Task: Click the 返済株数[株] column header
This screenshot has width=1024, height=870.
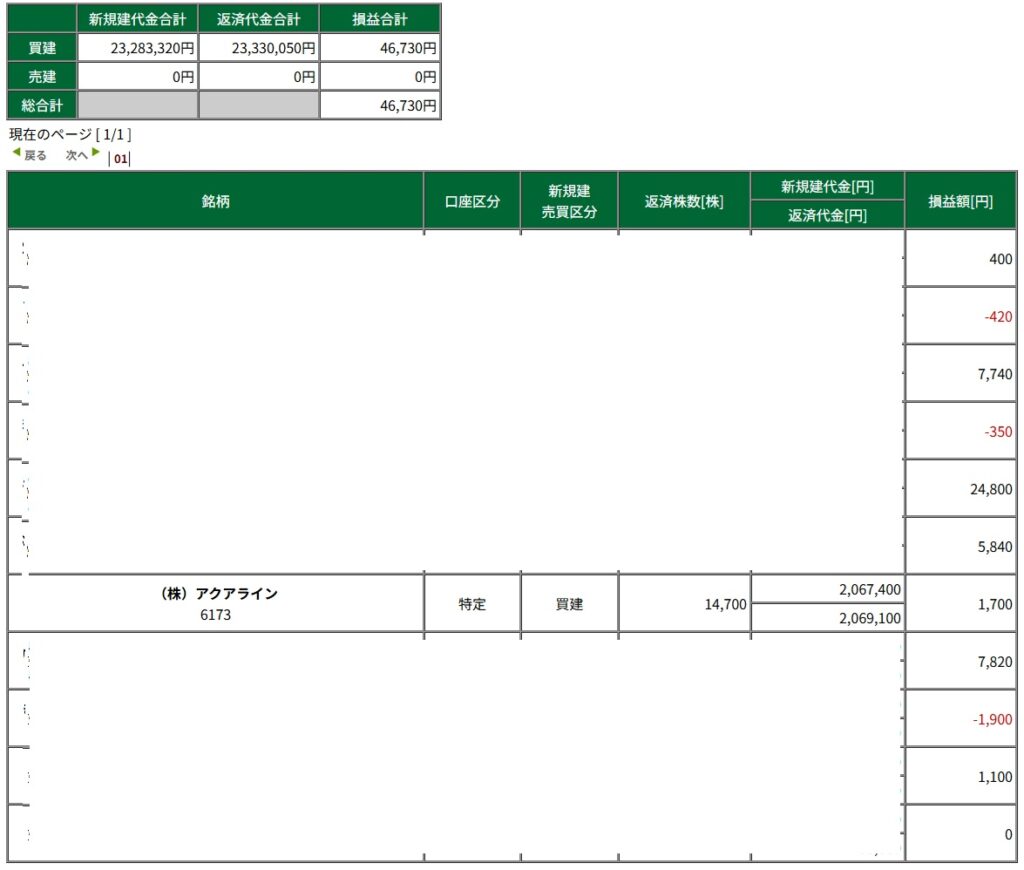Action: [684, 201]
